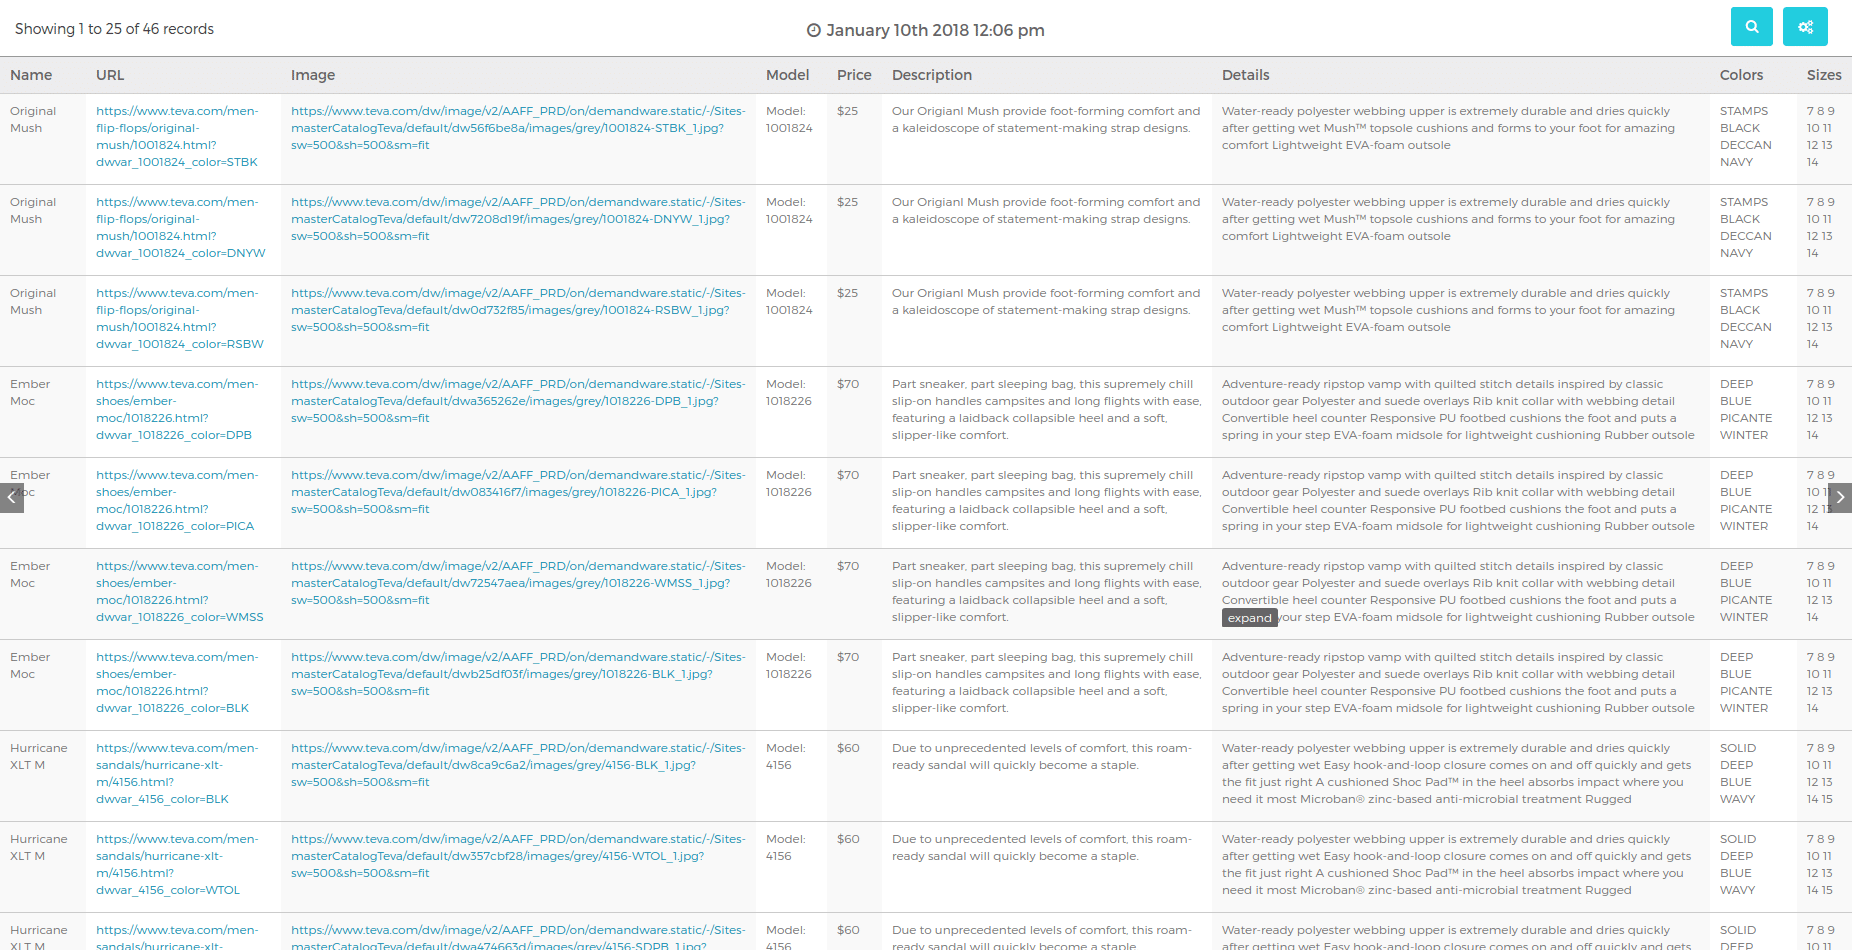1852x950 pixels.
Task: Click the $60 price in the WTOL row
Action: [848, 839]
